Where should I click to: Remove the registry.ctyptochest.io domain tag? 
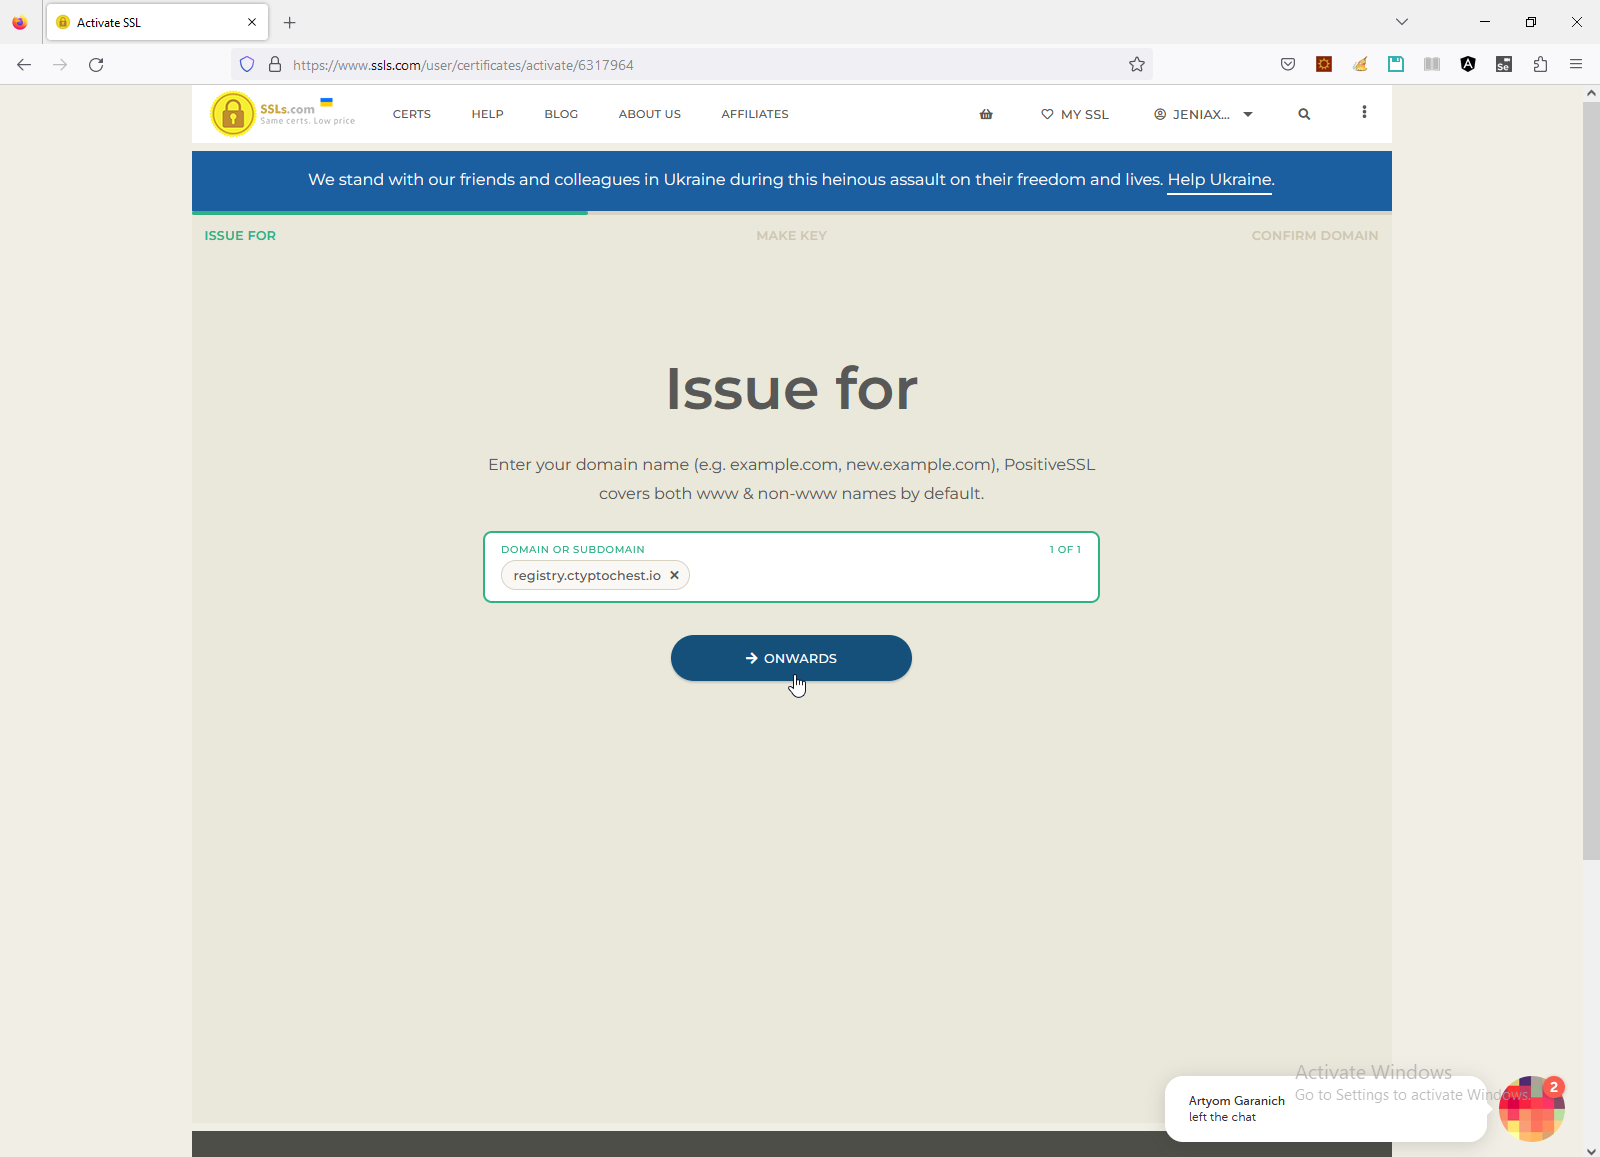pos(674,575)
